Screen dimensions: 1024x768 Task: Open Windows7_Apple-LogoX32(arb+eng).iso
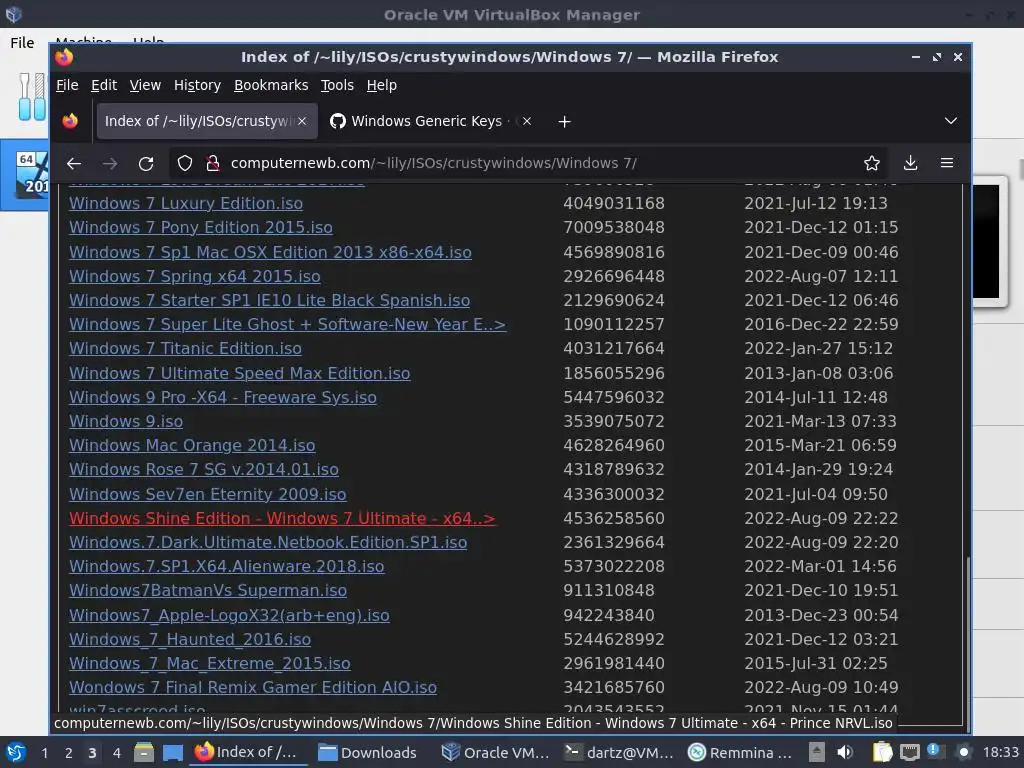pyautogui.click(x=229, y=615)
